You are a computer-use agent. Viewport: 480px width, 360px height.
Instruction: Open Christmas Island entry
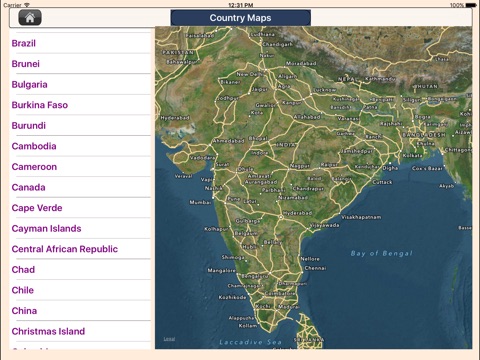click(x=80, y=331)
